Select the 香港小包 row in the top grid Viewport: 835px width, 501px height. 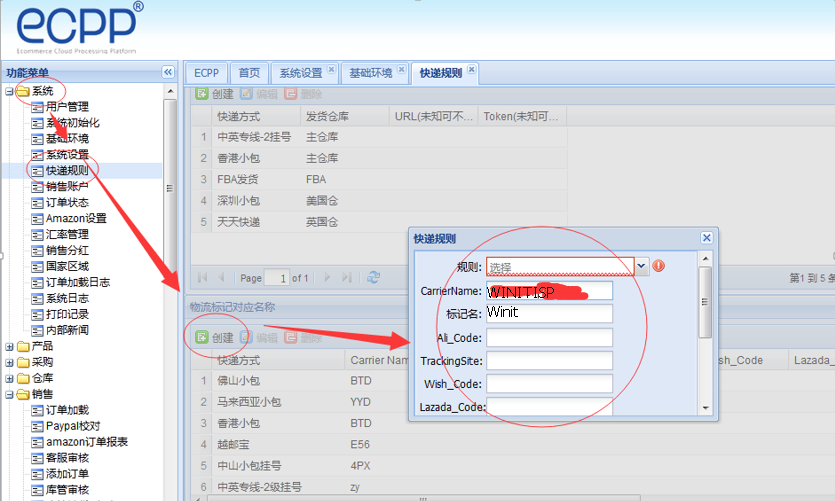click(x=237, y=158)
